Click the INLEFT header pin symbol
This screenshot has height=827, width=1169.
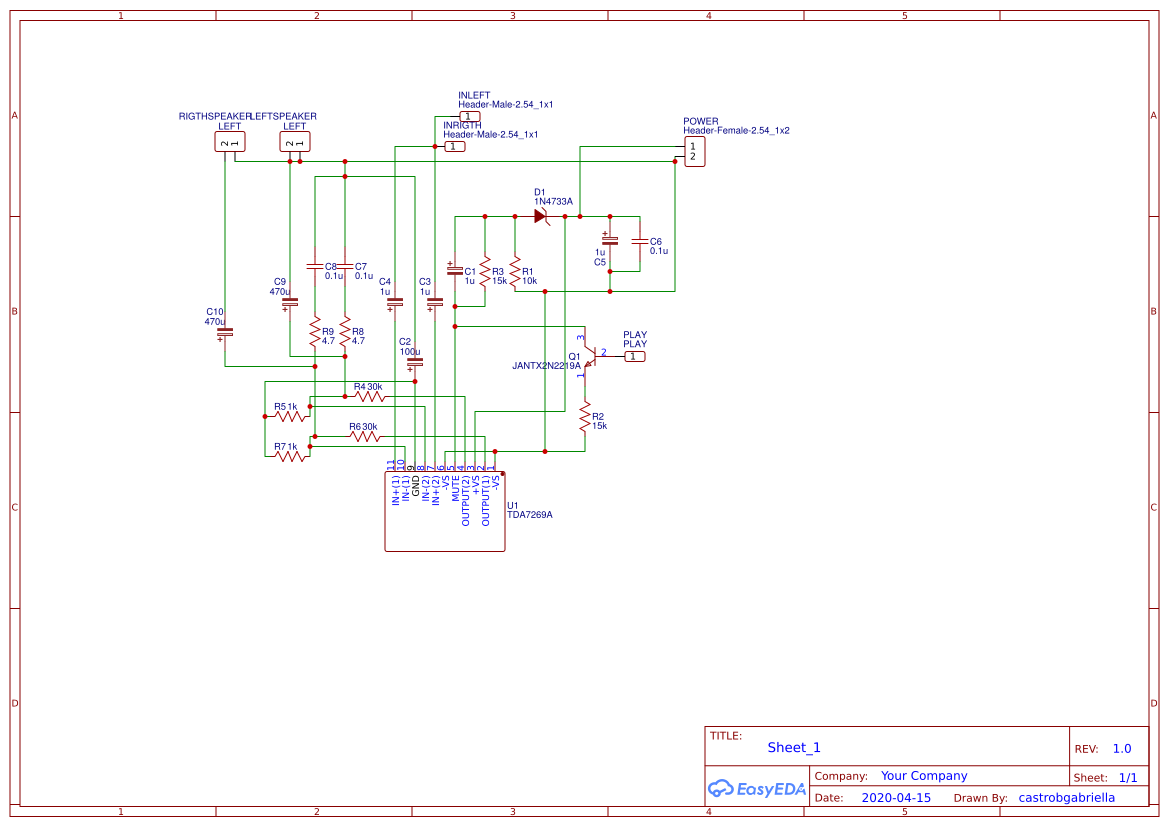470,116
